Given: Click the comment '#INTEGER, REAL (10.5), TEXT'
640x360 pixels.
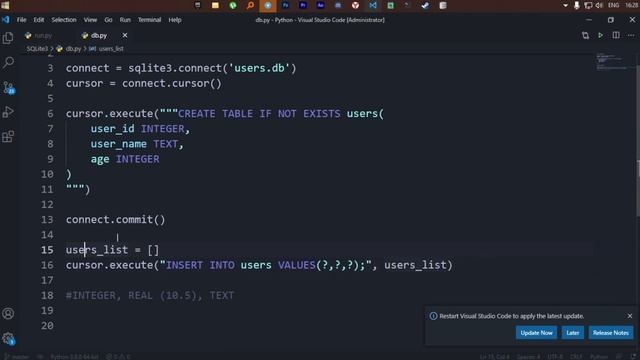Looking at the screenshot, I should tap(150, 296).
